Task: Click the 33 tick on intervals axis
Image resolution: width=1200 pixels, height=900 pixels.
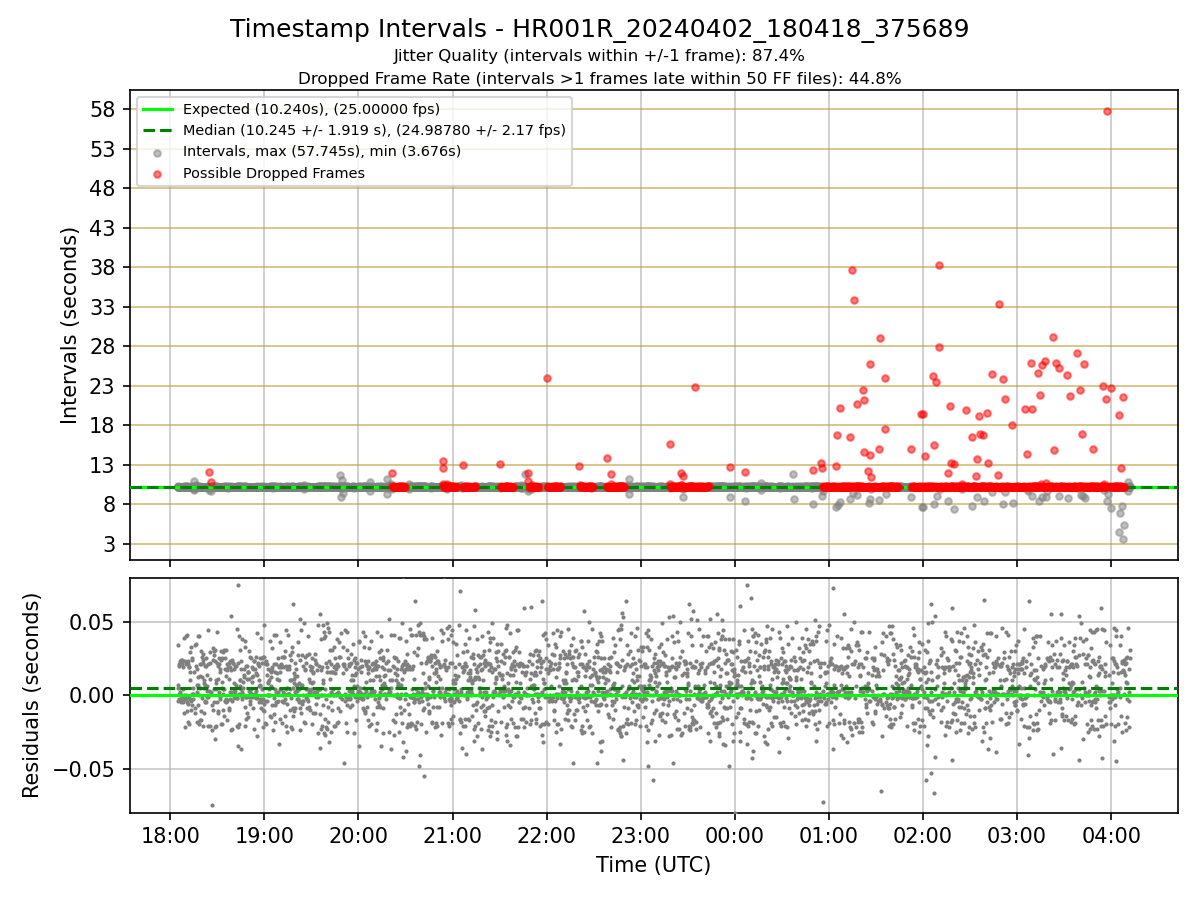Action: tap(104, 307)
